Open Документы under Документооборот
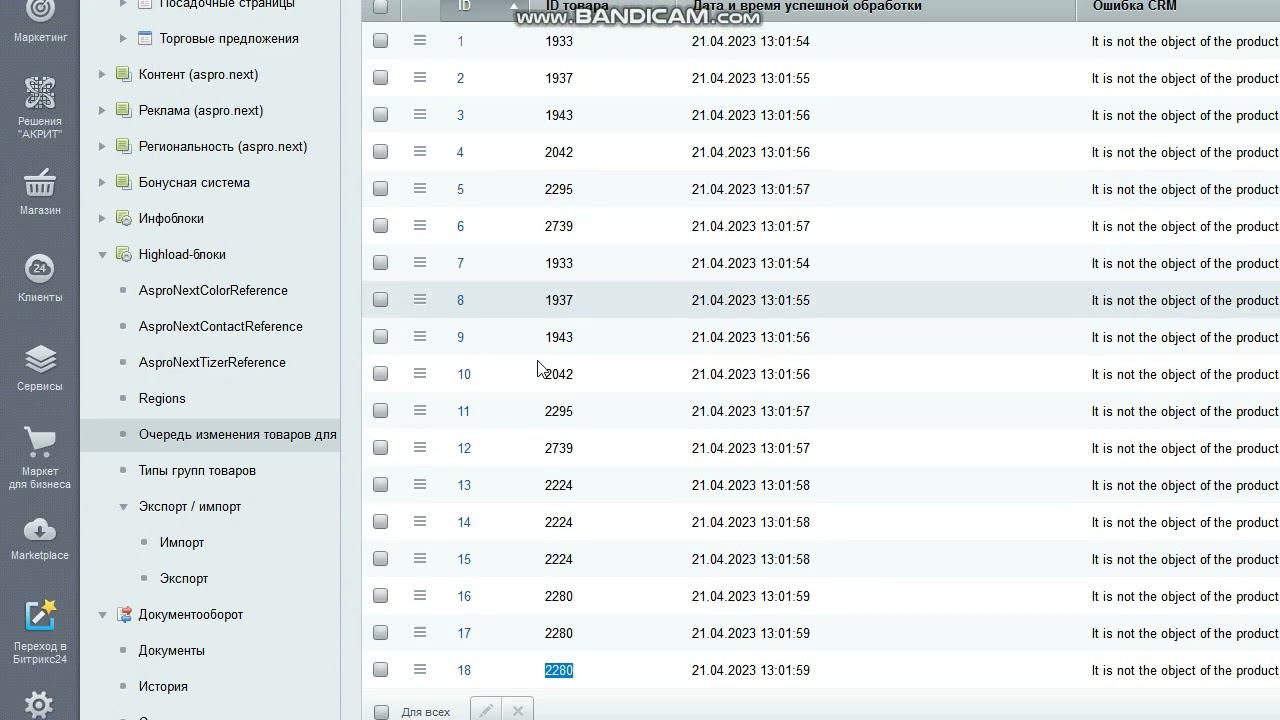Screen dimensions: 1280x720 [172, 650]
